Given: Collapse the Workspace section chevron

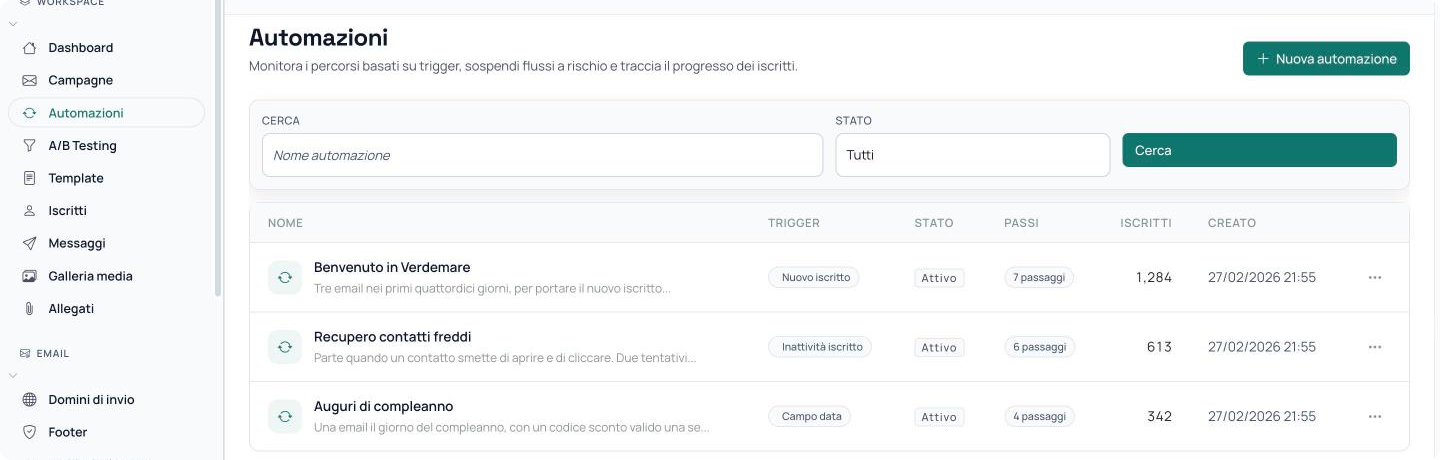Looking at the screenshot, I should point(13,23).
